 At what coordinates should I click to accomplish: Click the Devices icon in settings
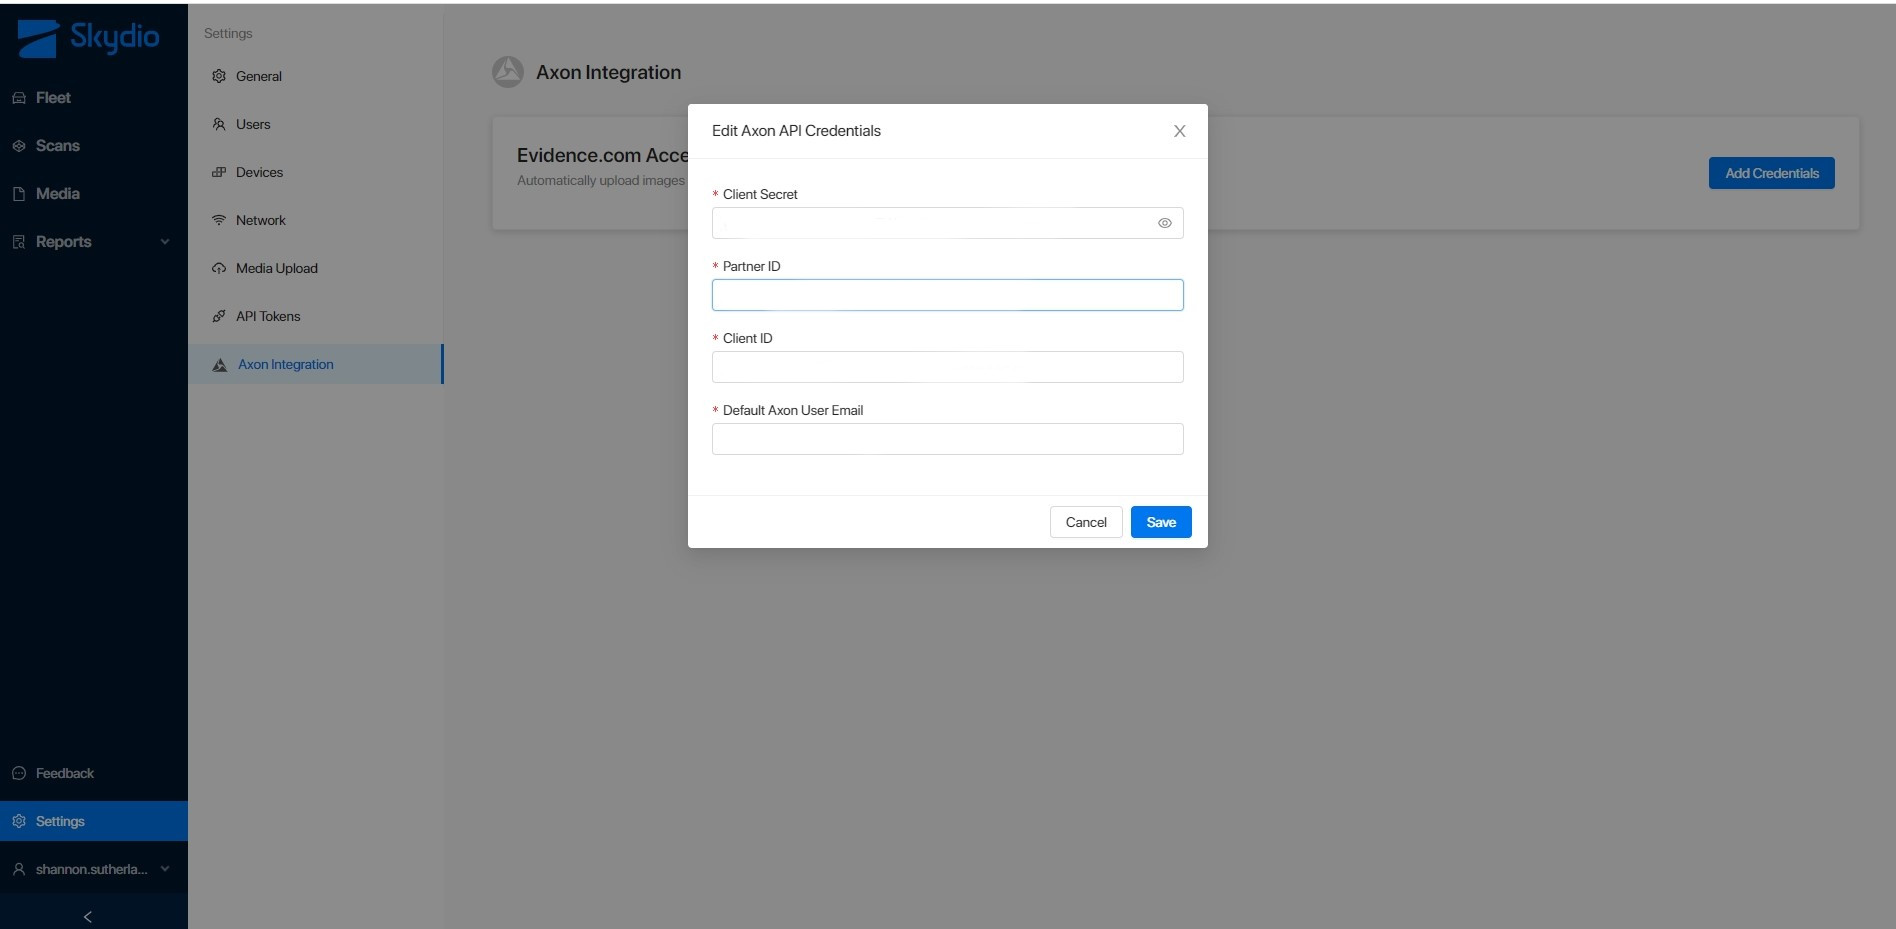[x=219, y=172]
